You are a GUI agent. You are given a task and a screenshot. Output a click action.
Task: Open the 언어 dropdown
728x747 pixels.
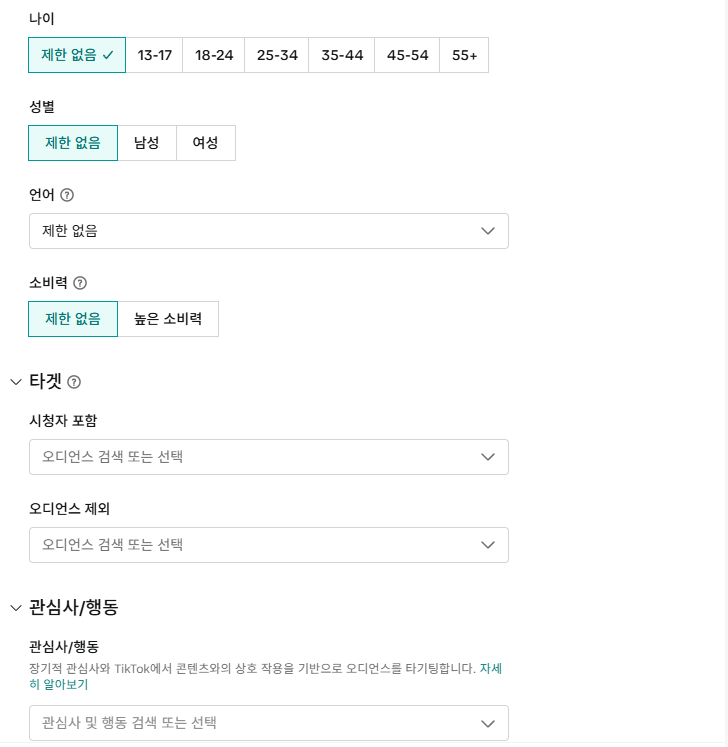pos(268,231)
